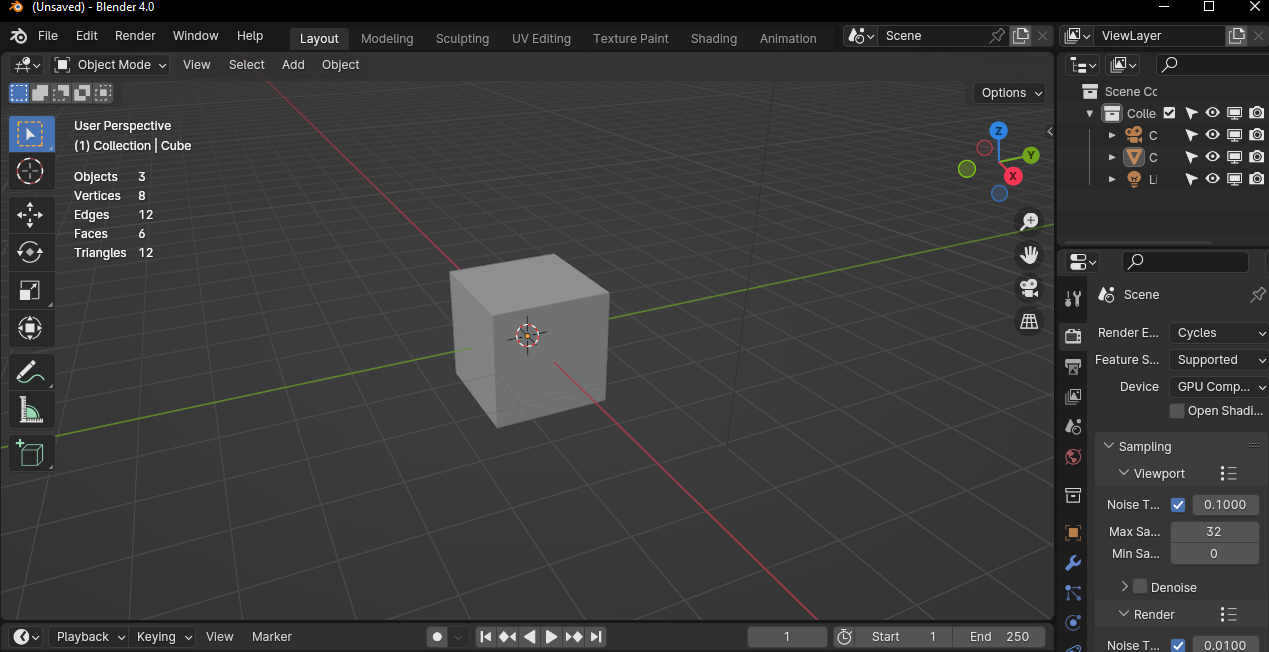The image size is (1269, 652).
Task: Select the Rotate tool
Action: [30, 252]
